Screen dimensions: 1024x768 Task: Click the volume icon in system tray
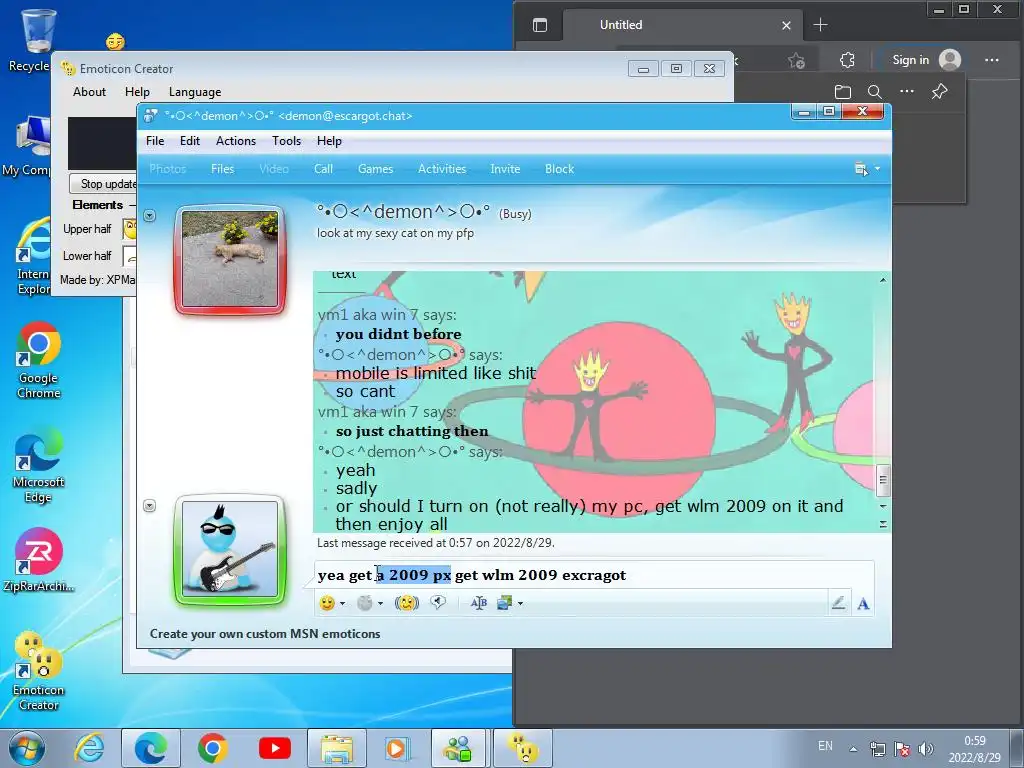coord(925,749)
